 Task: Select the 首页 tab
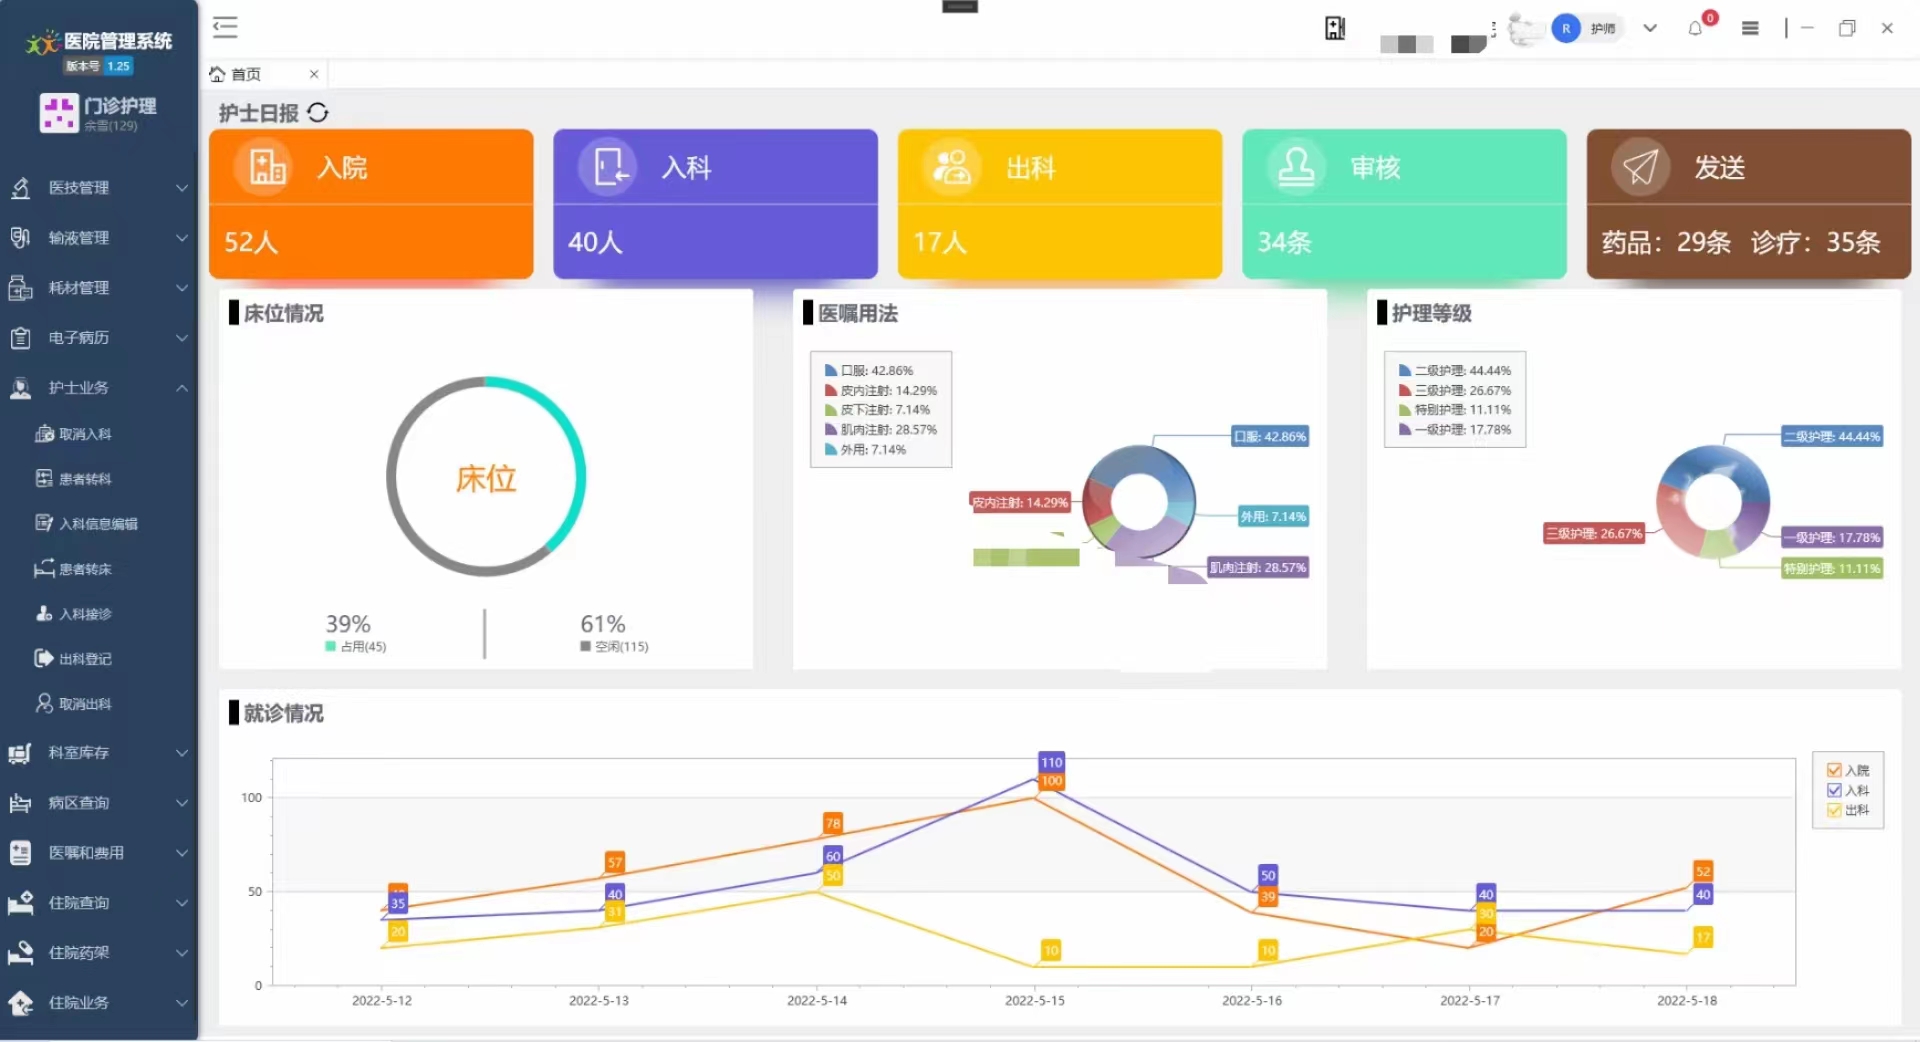(246, 74)
